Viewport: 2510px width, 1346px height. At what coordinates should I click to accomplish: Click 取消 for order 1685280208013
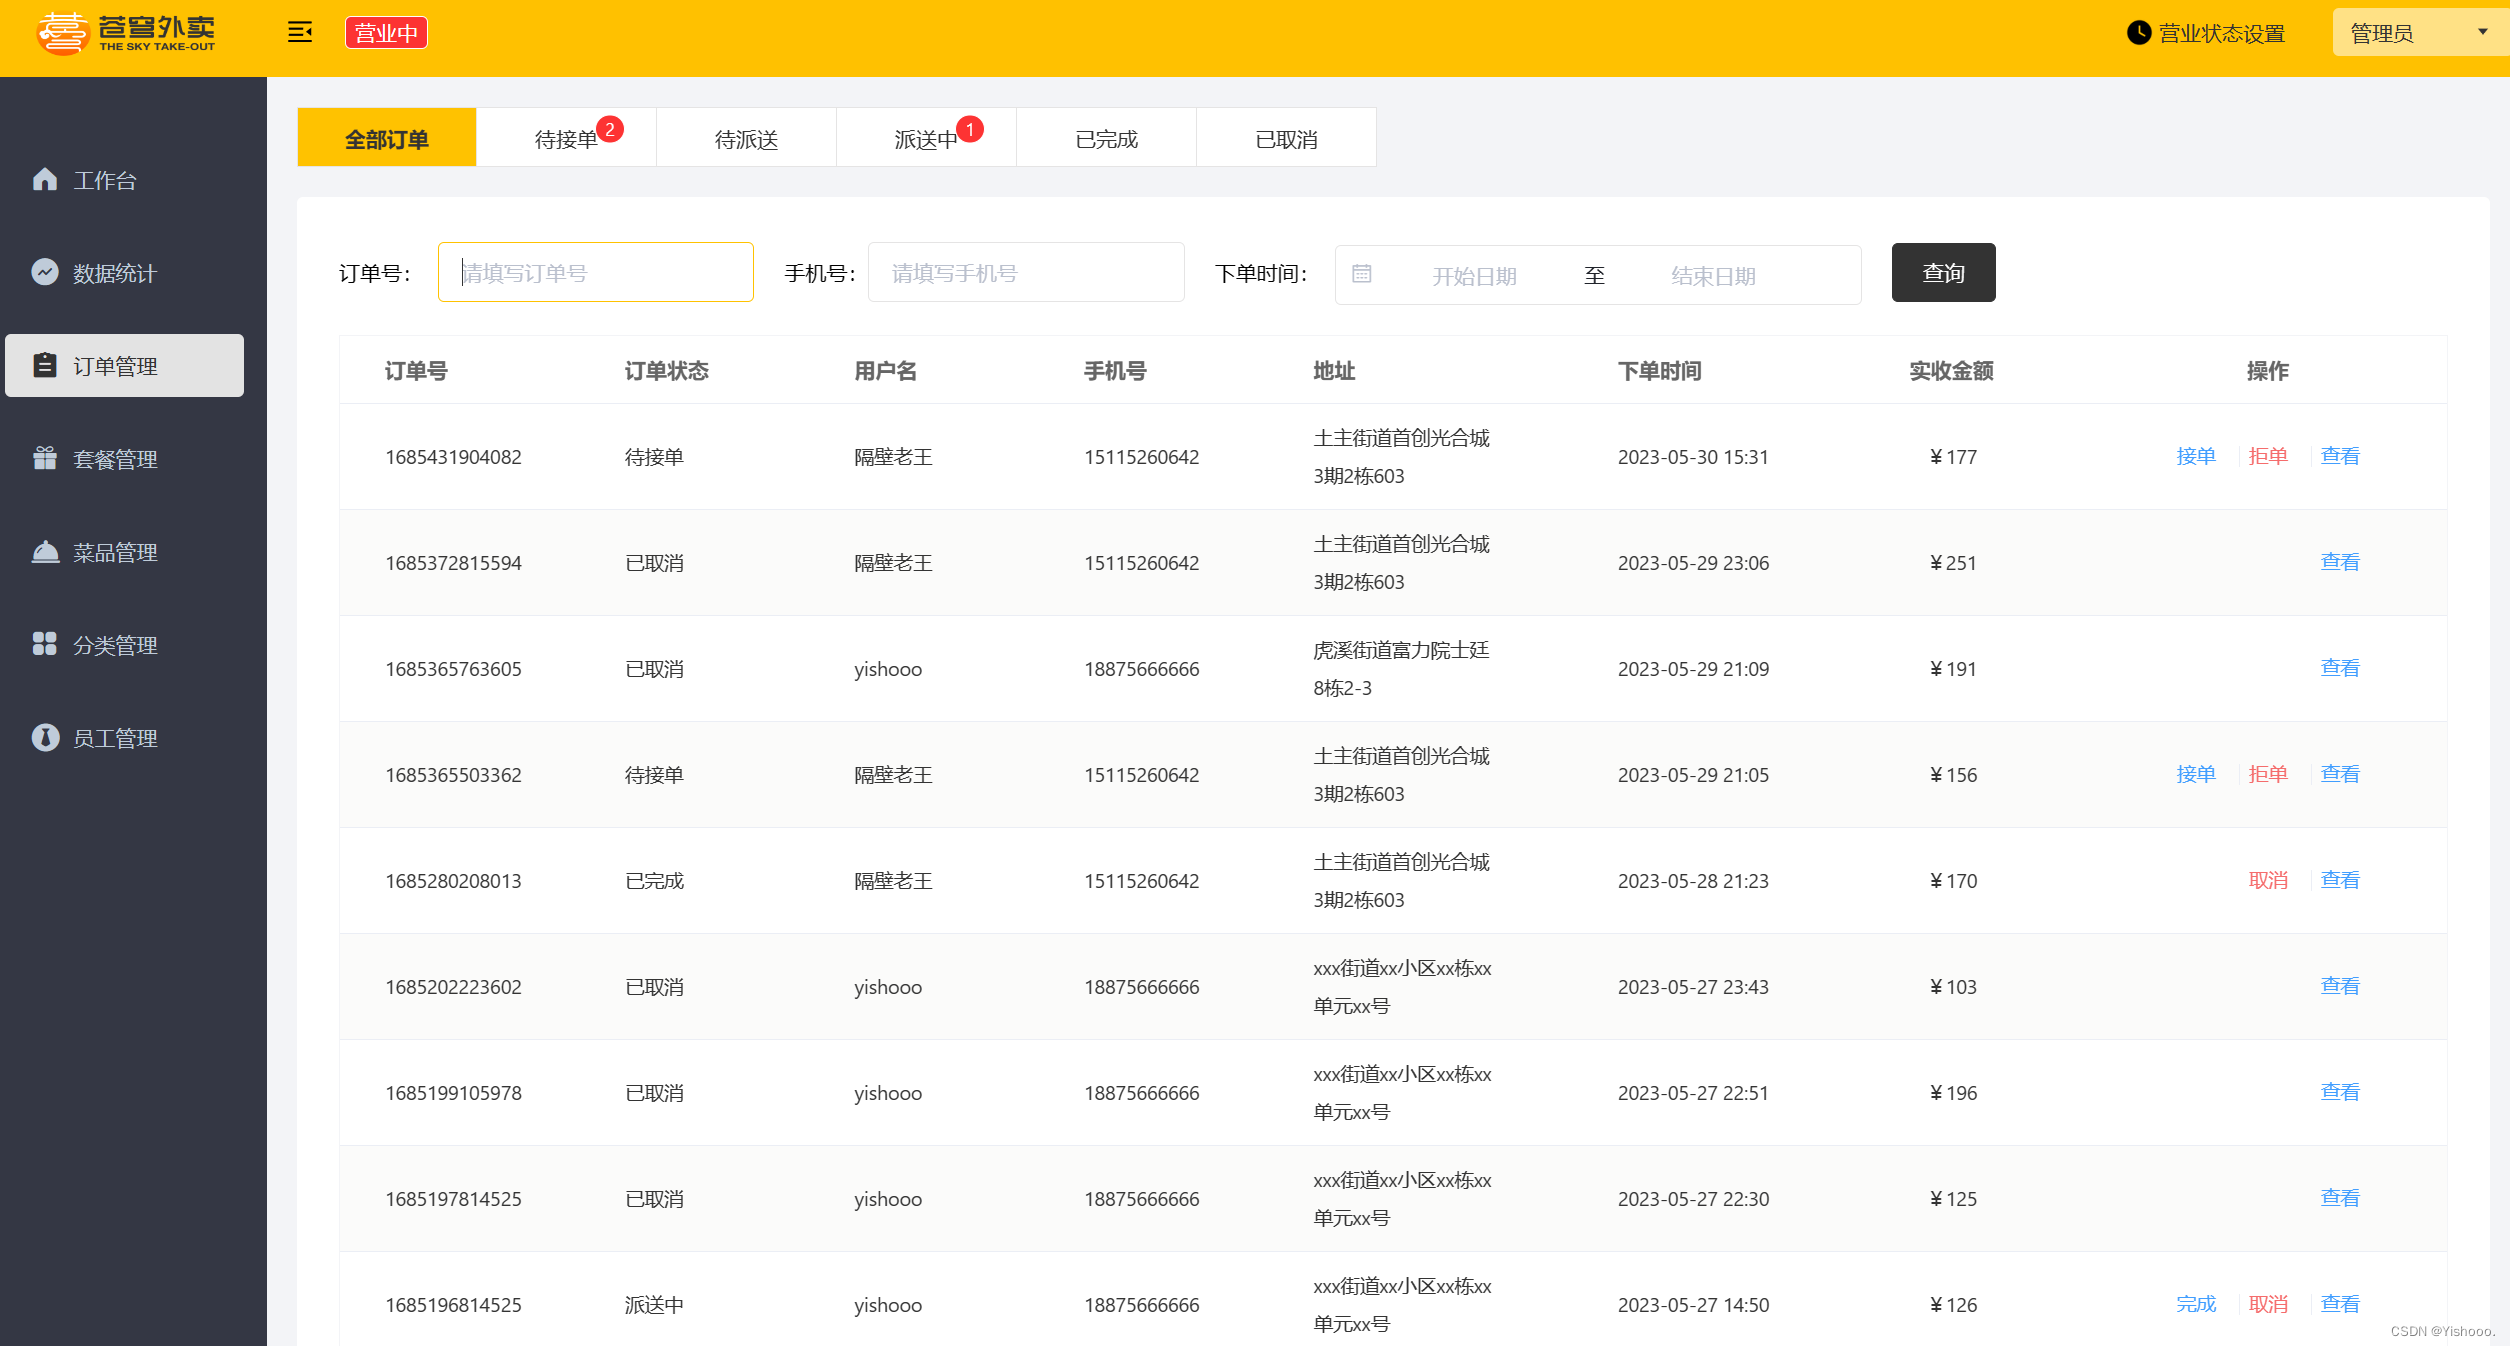pos(2268,880)
